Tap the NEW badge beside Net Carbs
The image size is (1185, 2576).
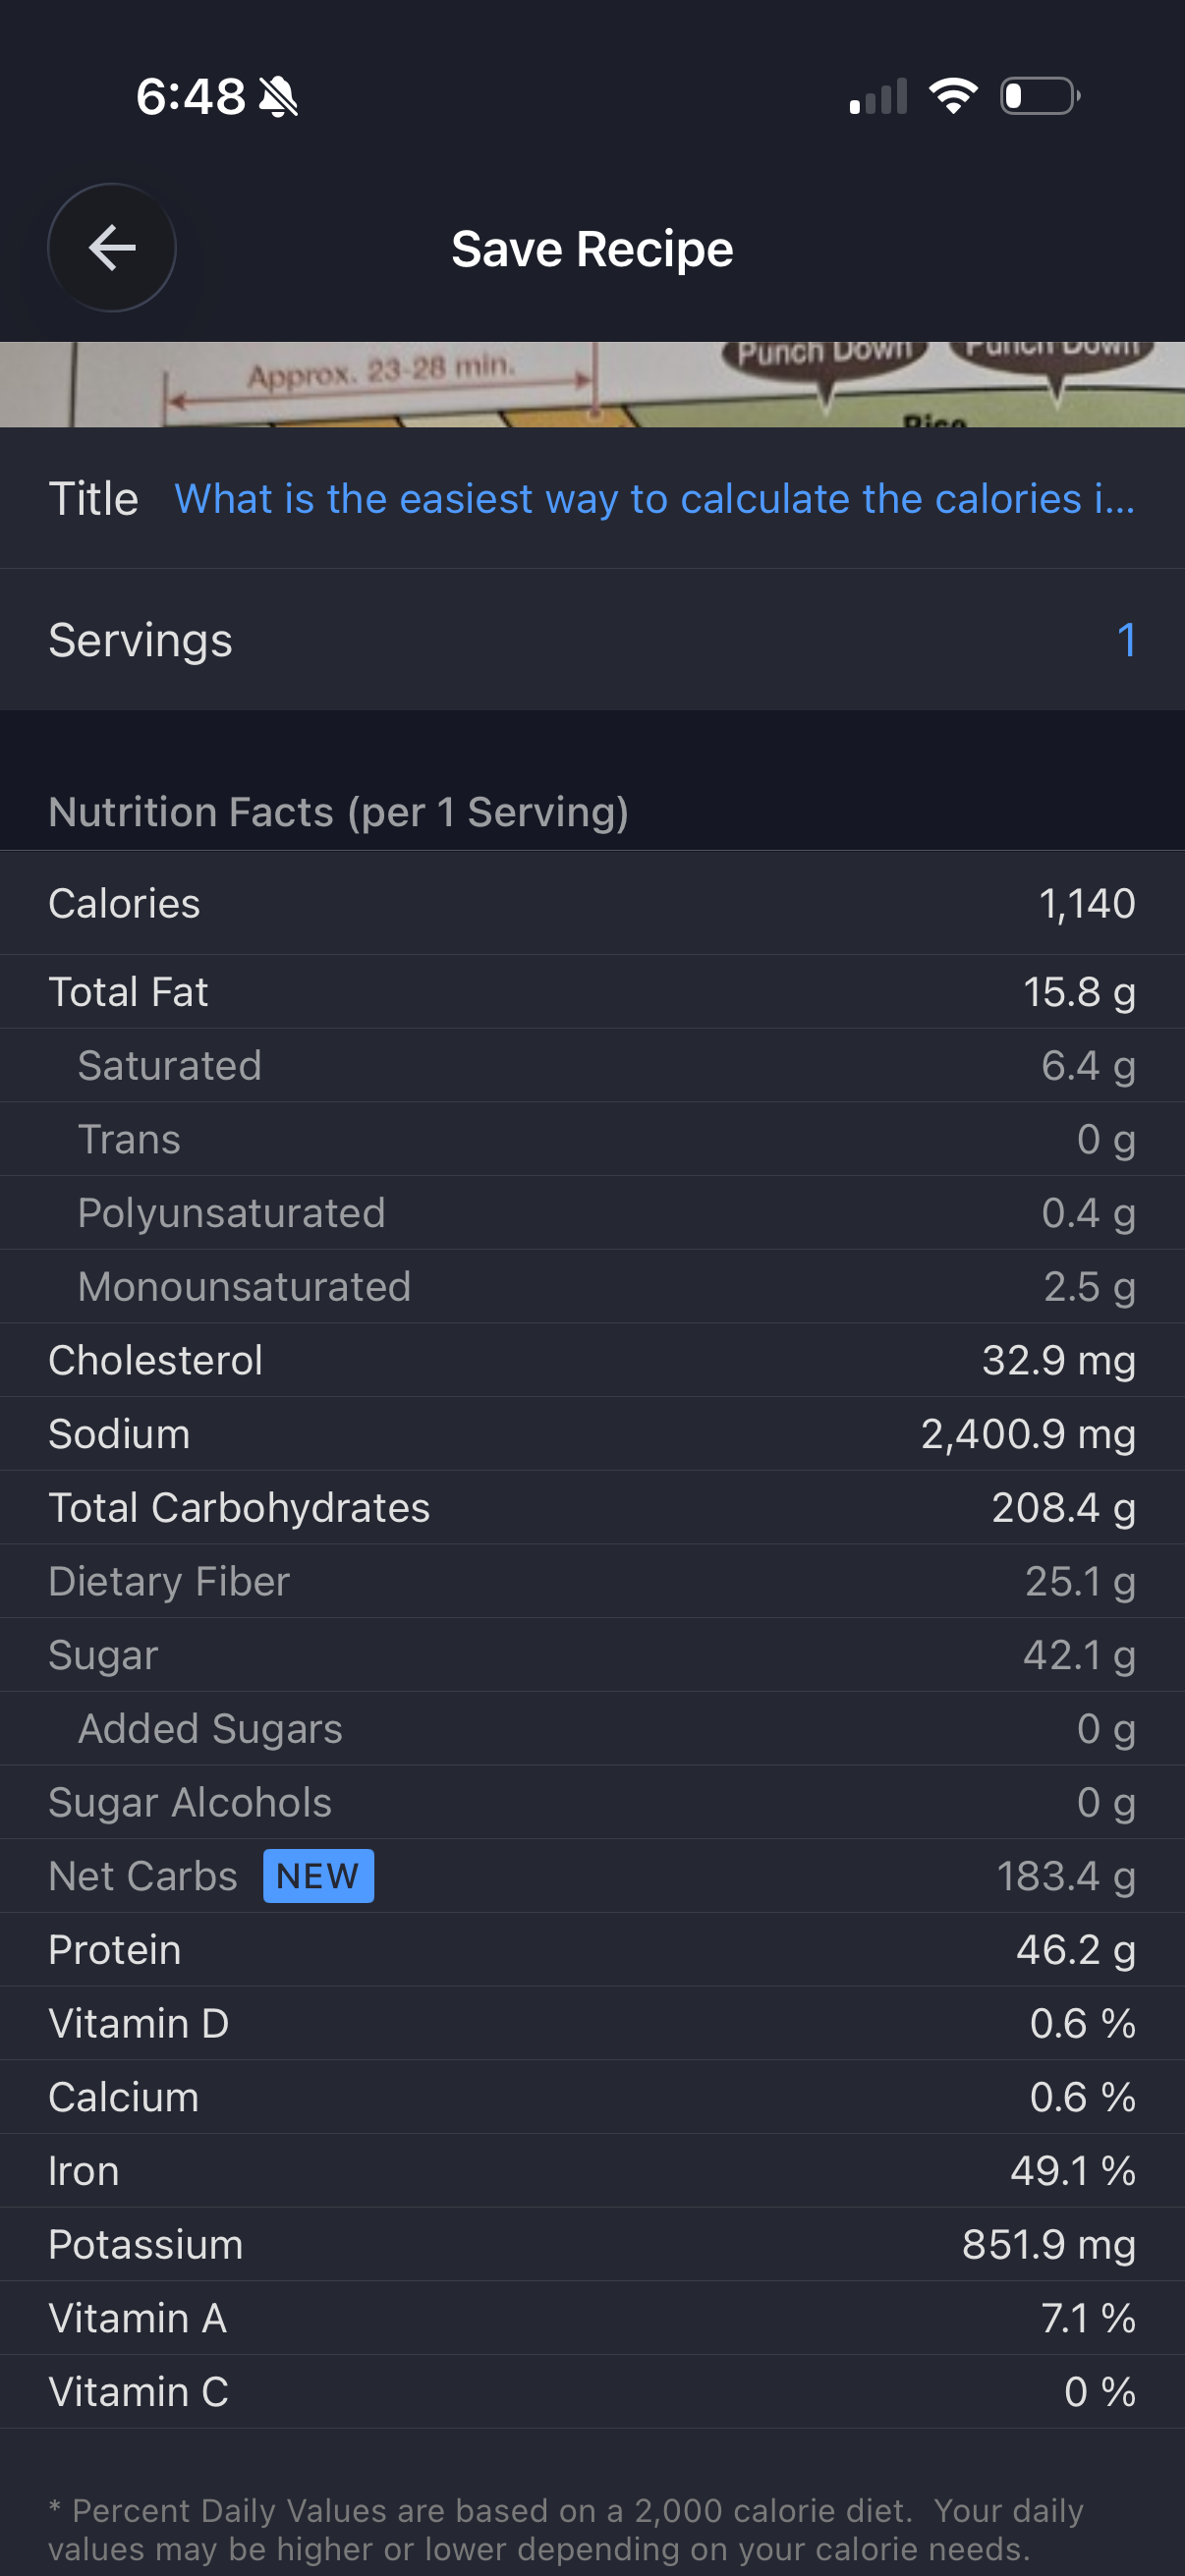click(318, 1876)
